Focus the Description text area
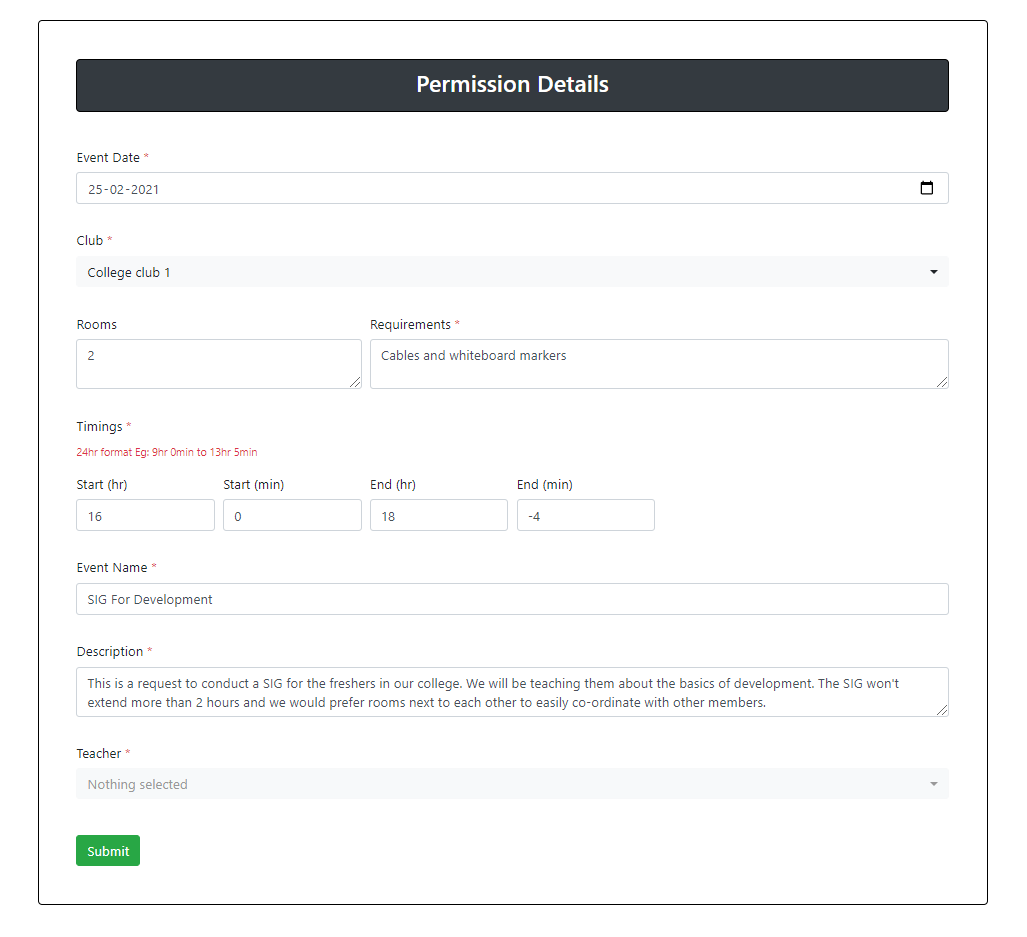The height and width of the screenshot is (937, 1027). point(512,692)
